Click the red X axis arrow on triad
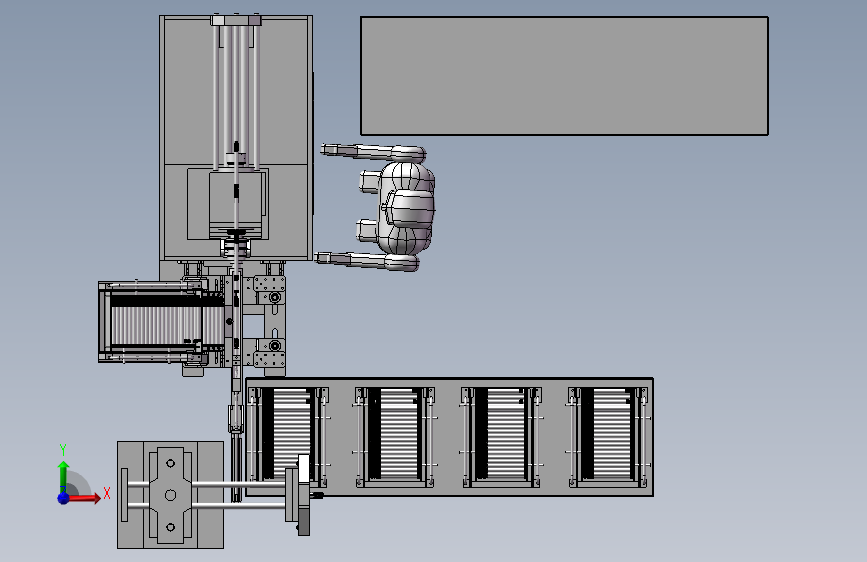This screenshot has height=562, width=867. (x=86, y=498)
